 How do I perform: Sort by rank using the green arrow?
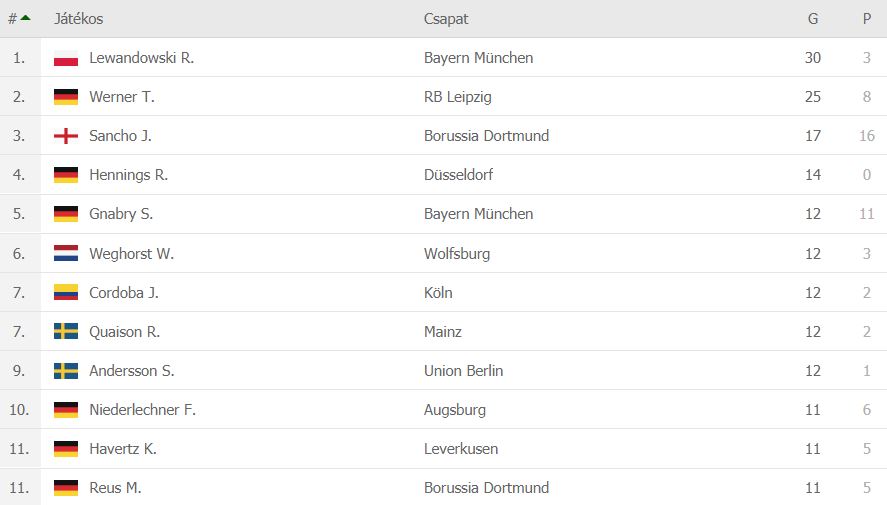pyautogui.click(x=25, y=18)
